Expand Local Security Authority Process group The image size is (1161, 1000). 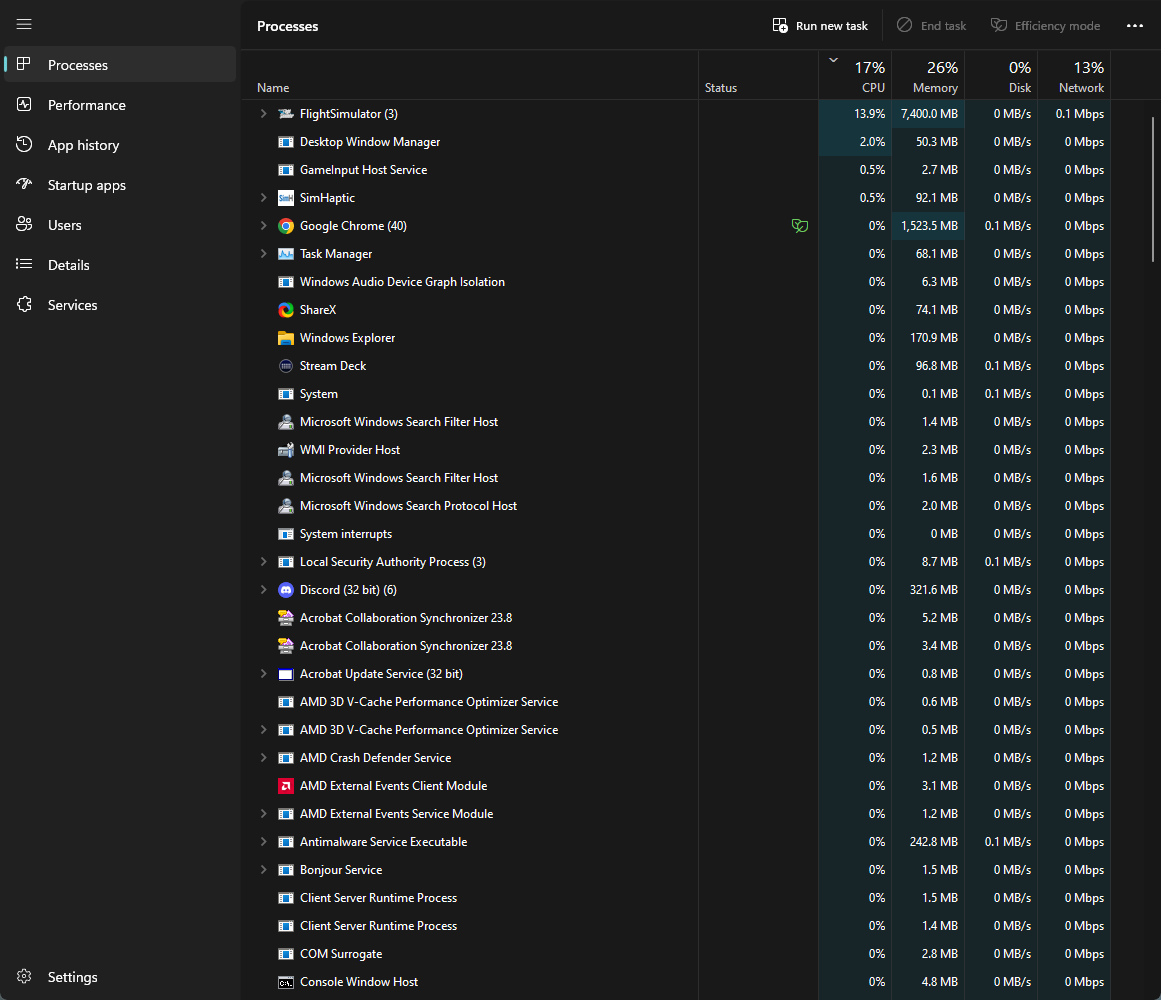pos(263,562)
